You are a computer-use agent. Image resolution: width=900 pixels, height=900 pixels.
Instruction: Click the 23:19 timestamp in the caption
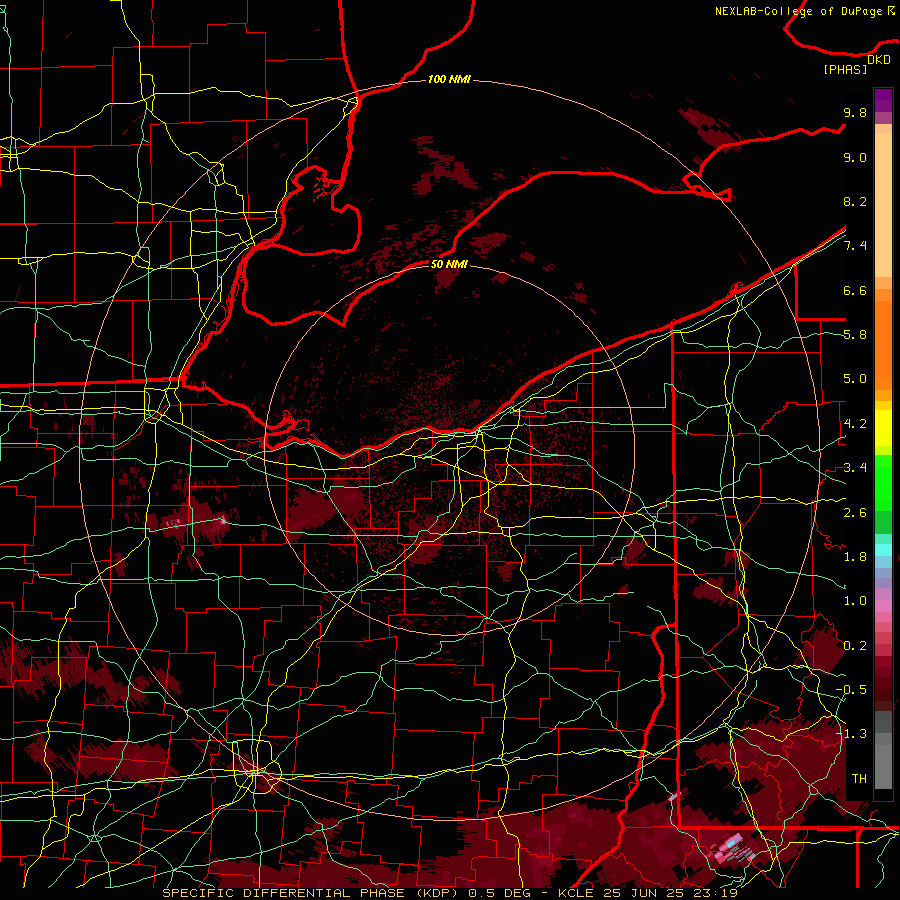[715, 893]
